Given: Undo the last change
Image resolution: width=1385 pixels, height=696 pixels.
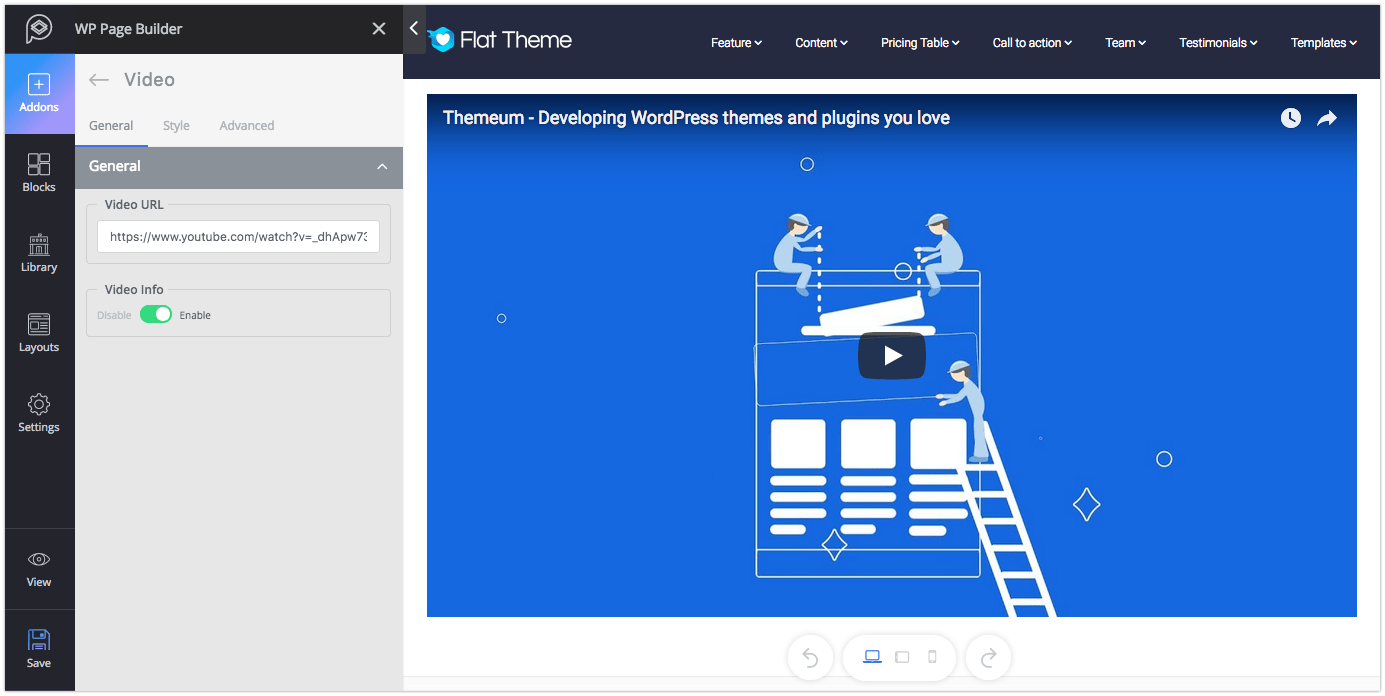Looking at the screenshot, I should point(810,658).
